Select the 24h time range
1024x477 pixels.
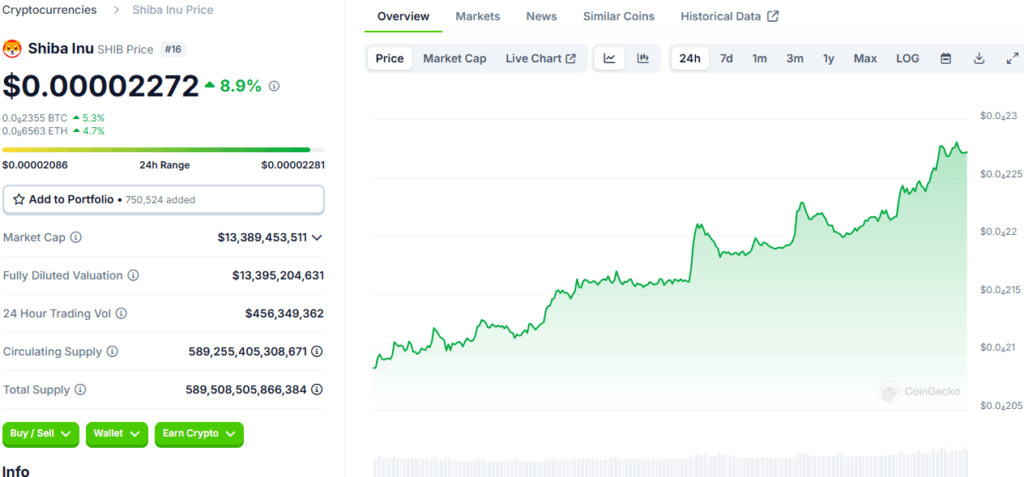pos(690,59)
